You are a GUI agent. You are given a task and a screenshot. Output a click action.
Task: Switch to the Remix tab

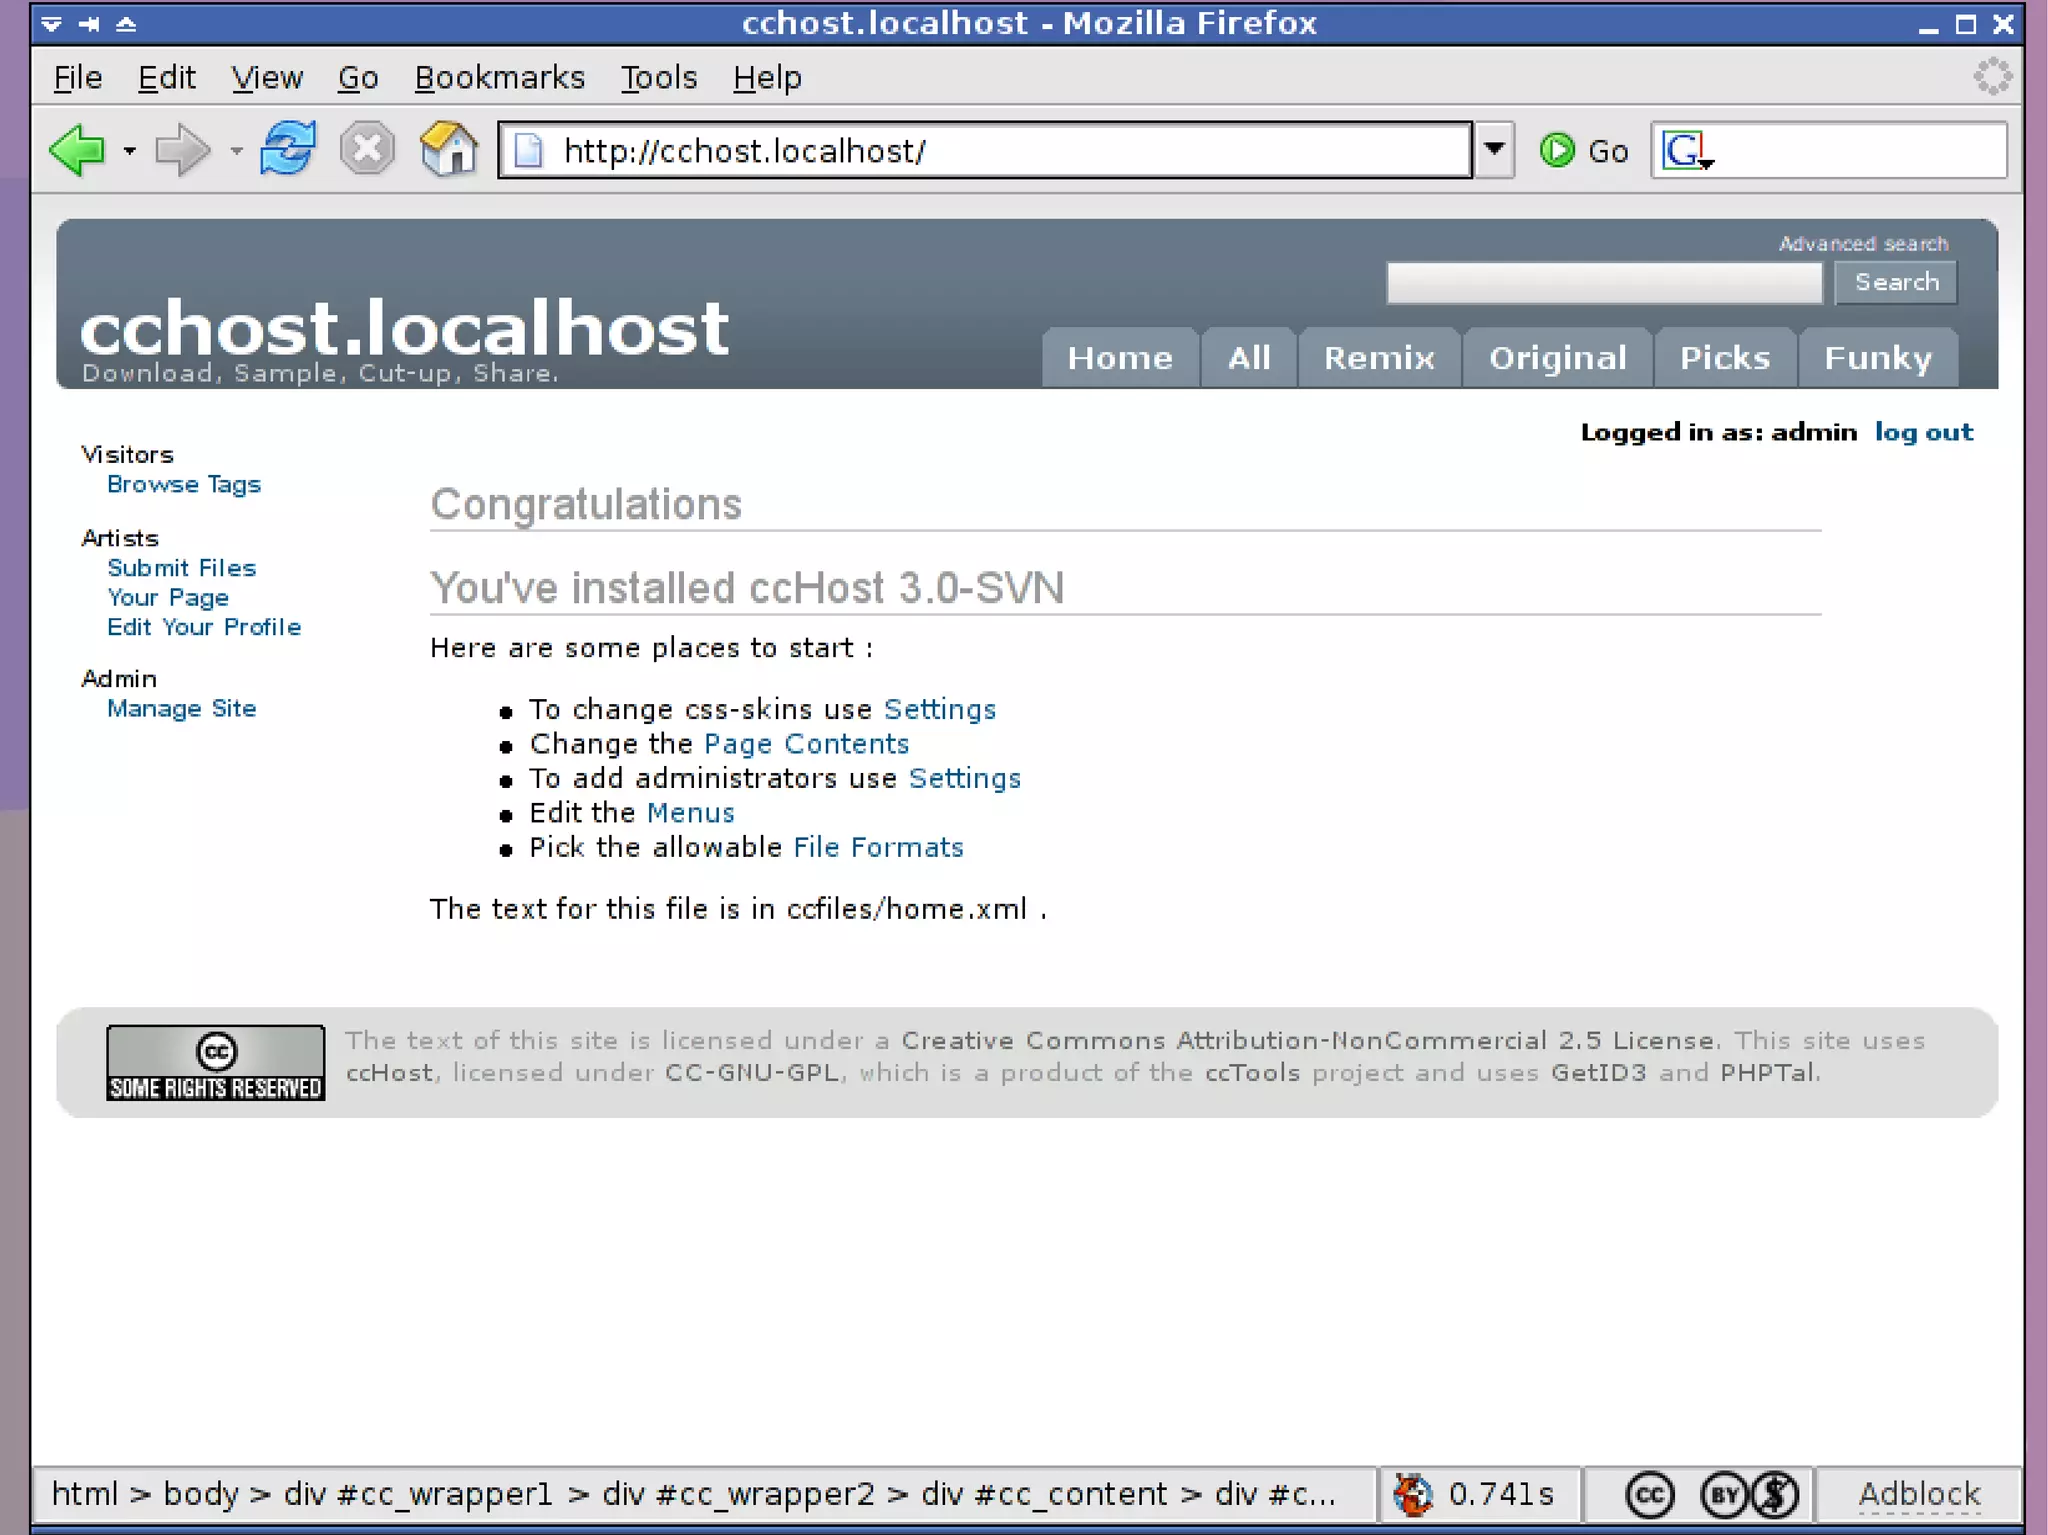[x=1379, y=358]
